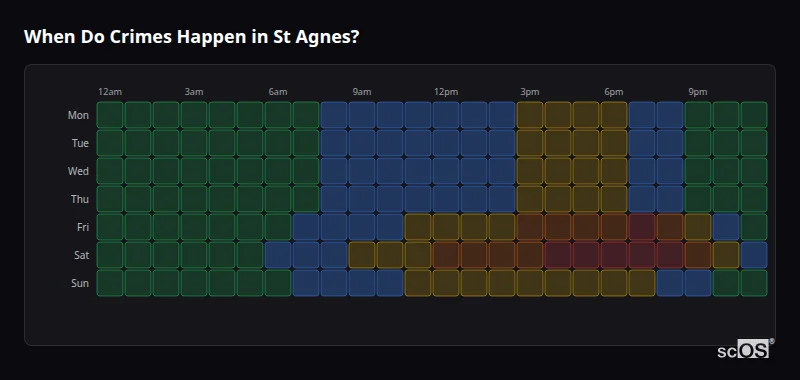The image size is (800, 380).
Task: Select the Tuesday 3am heatmap cell
Action: (194, 143)
